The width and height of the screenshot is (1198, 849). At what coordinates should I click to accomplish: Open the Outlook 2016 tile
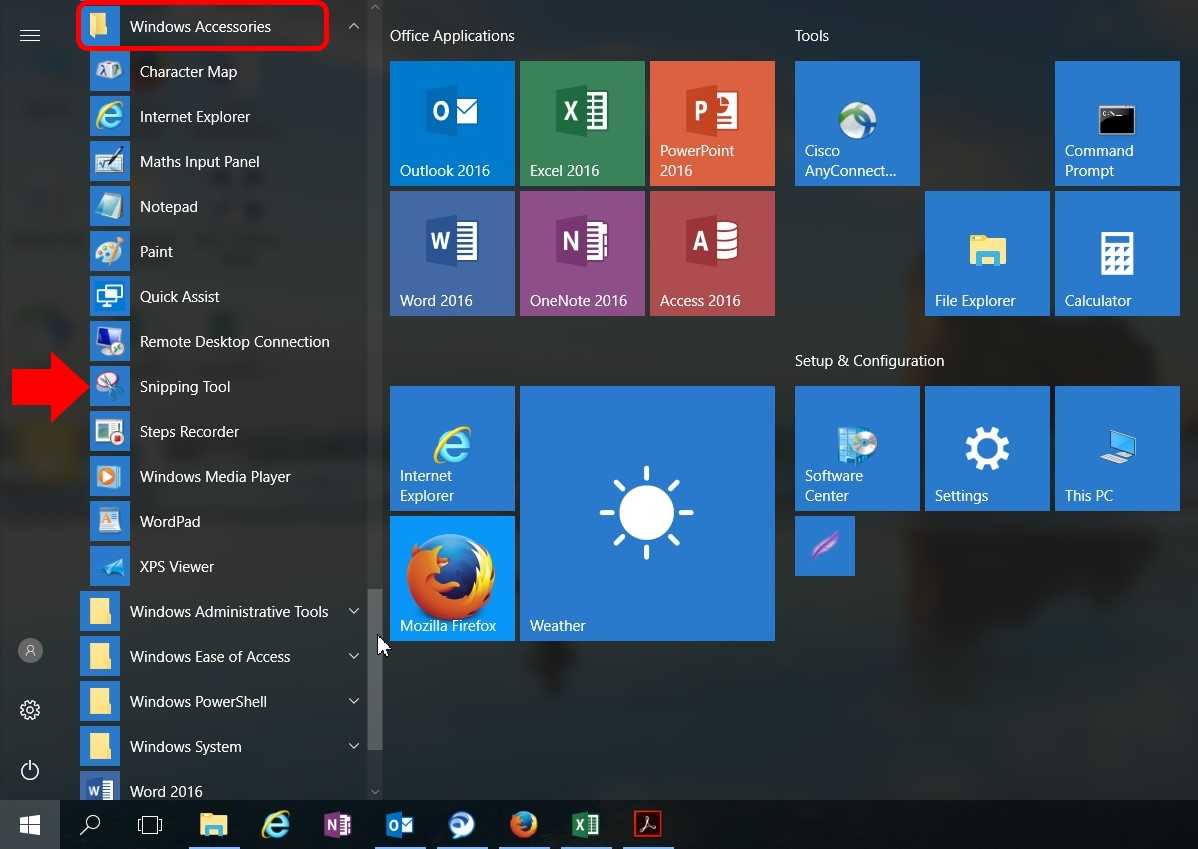coord(452,124)
